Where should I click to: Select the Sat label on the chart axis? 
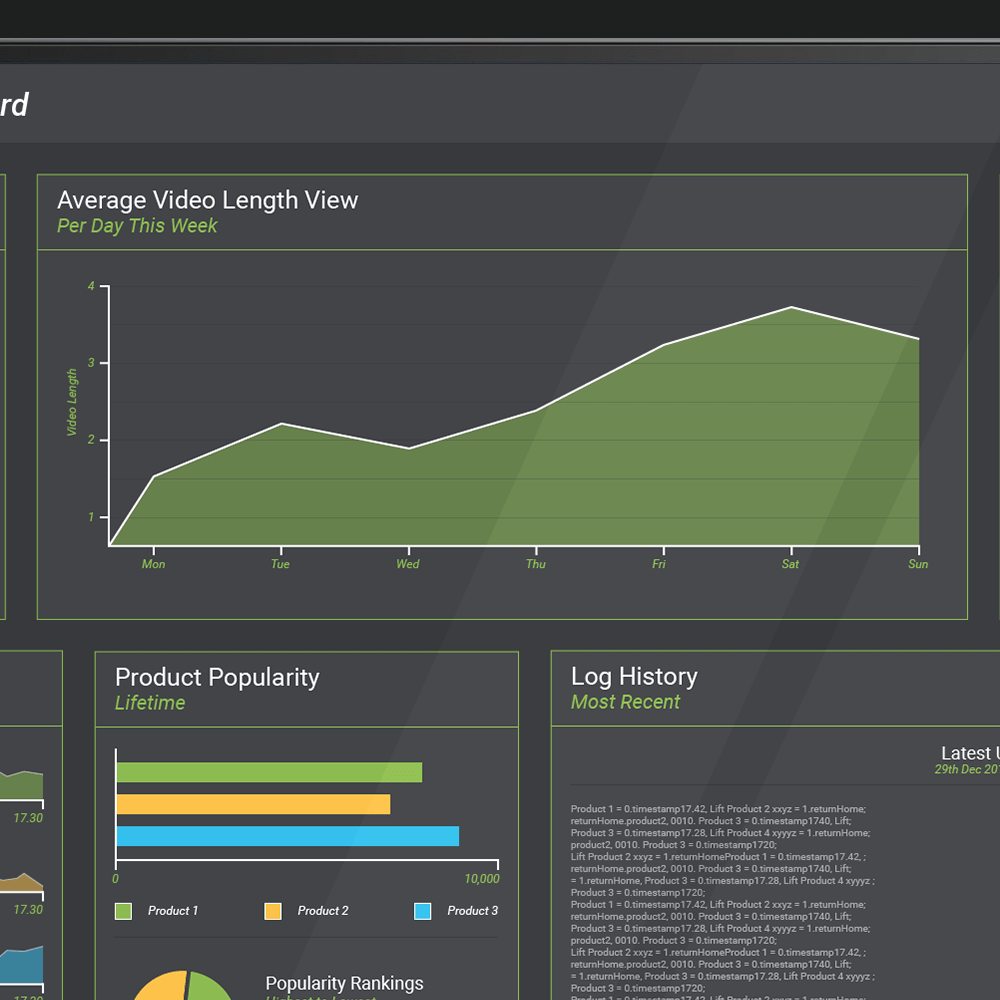coord(790,564)
